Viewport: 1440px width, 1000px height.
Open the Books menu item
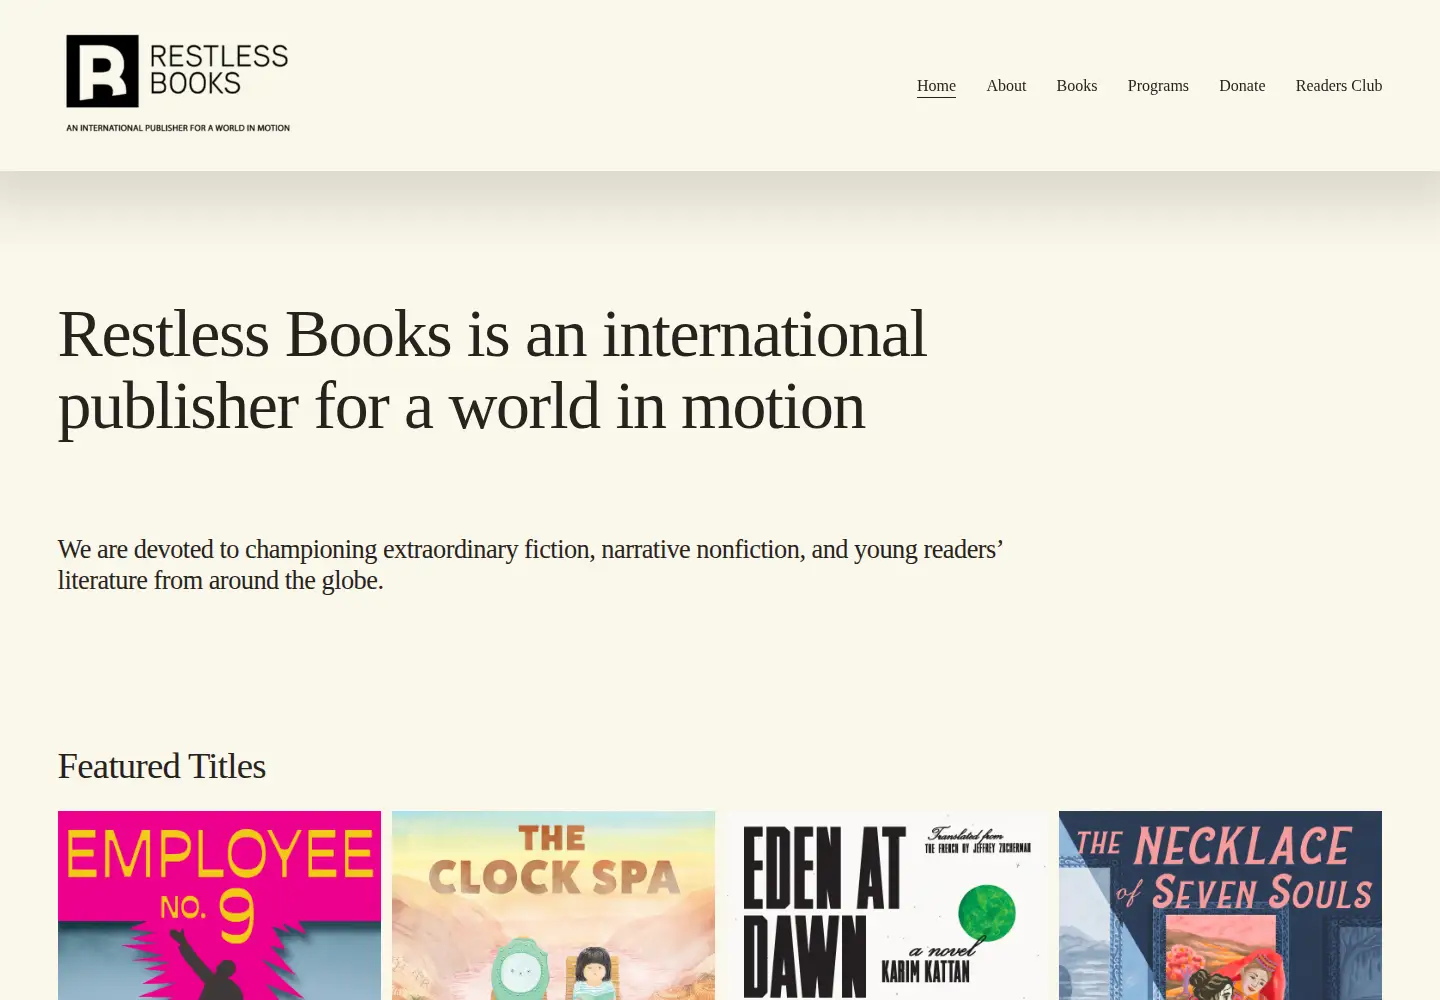[x=1077, y=85]
